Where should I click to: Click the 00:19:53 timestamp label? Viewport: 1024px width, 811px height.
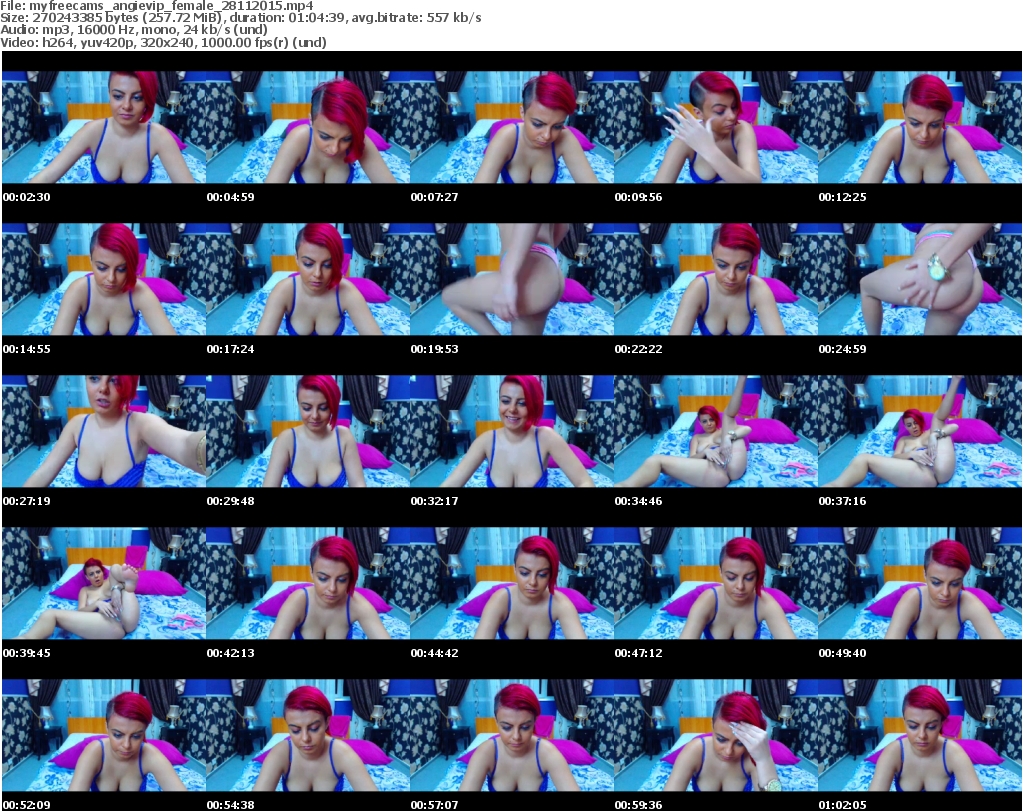point(434,349)
